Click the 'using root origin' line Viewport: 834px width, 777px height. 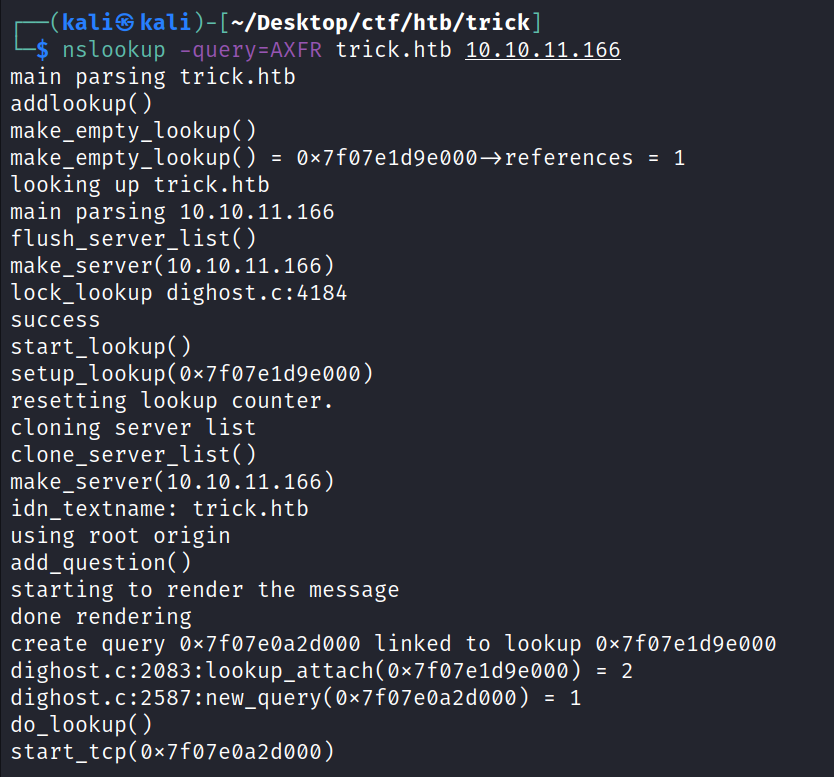click(120, 536)
